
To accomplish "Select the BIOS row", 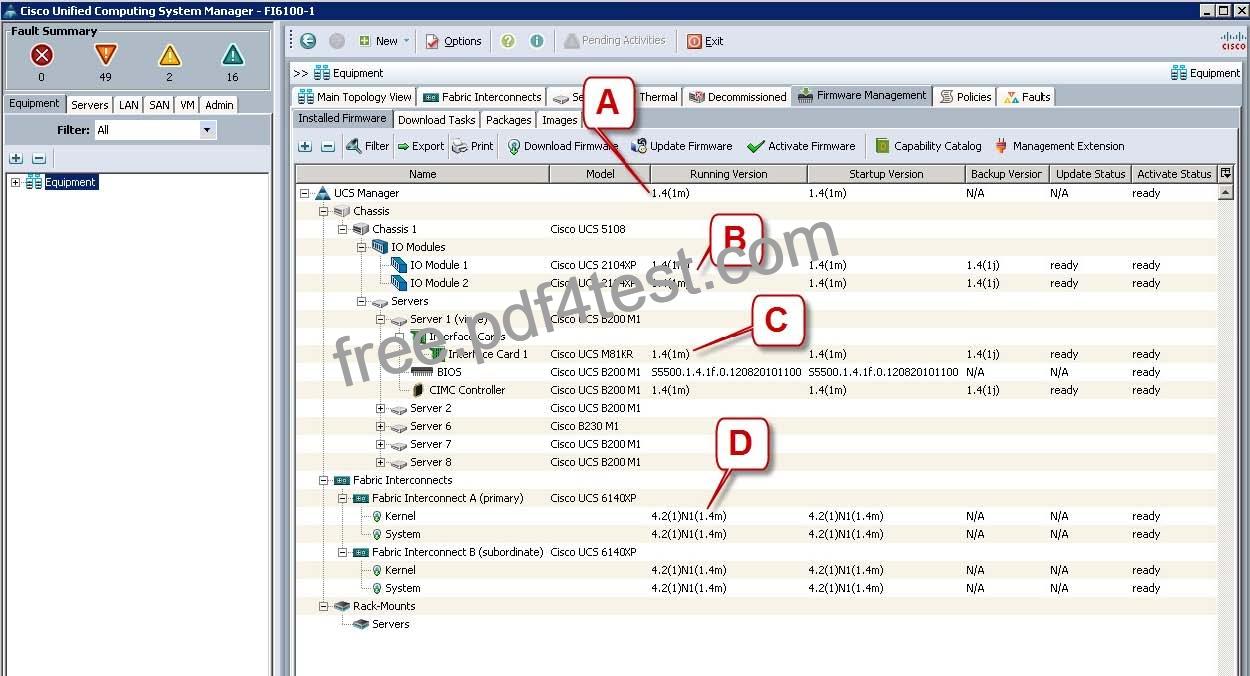I will point(757,372).
